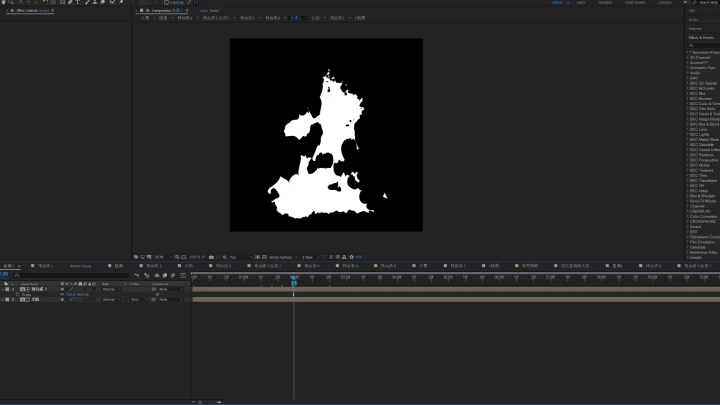The image size is (720, 405).
Task: Expand the Animation Presets category
Action: coord(688,52)
